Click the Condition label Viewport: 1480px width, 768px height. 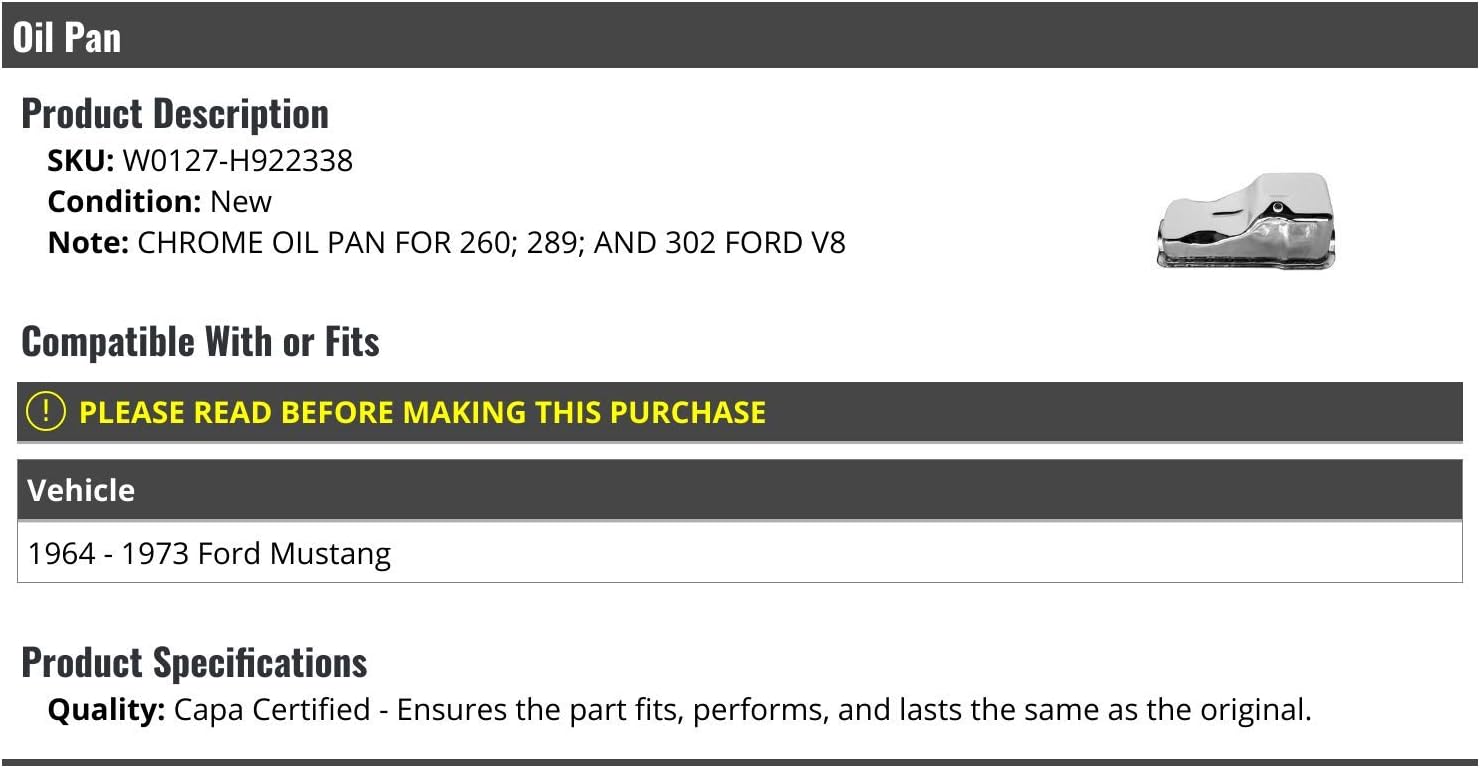point(125,201)
